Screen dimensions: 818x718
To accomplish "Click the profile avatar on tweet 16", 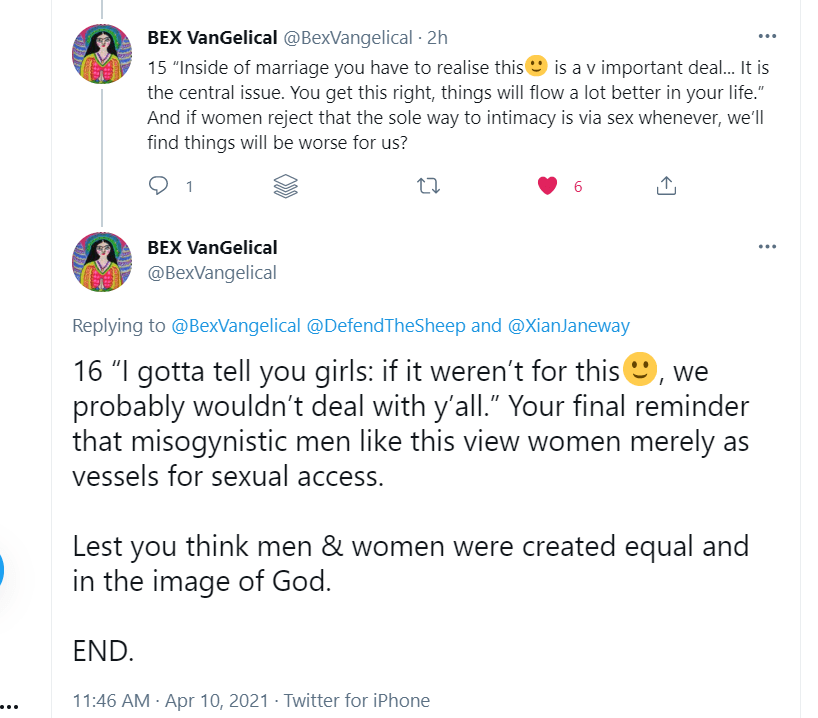I will (x=103, y=261).
